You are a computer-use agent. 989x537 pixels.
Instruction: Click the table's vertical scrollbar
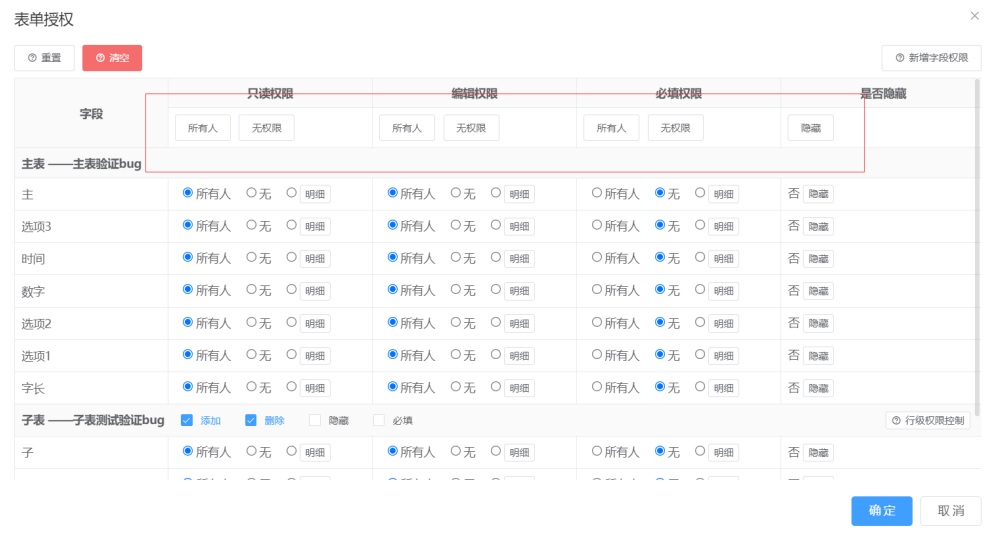click(x=977, y=250)
